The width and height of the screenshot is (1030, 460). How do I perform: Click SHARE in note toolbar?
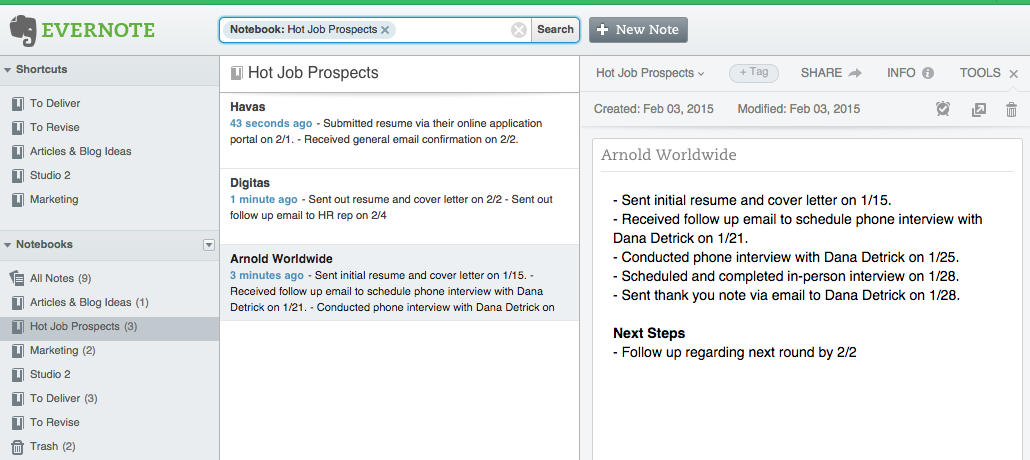pos(821,73)
